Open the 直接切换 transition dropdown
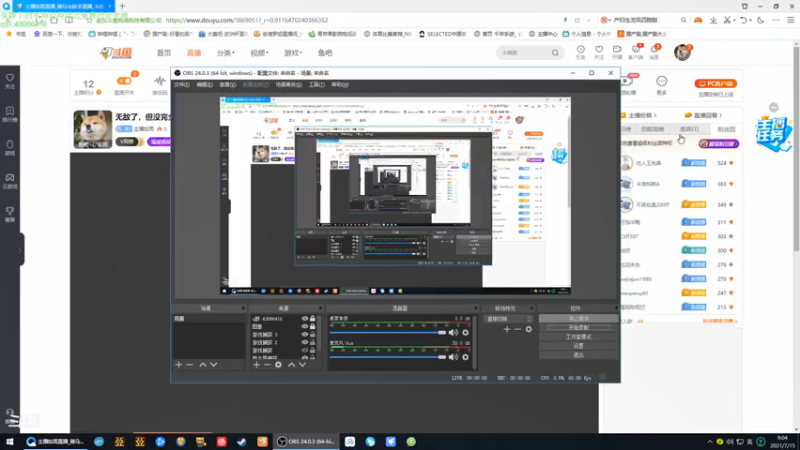This screenshot has width=800, height=450. (508, 319)
